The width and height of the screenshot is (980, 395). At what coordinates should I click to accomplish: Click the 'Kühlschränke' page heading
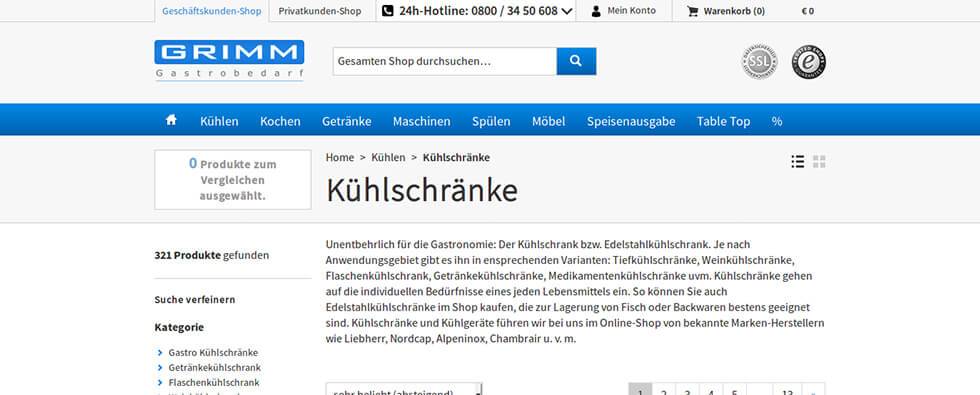pyautogui.click(x=422, y=190)
